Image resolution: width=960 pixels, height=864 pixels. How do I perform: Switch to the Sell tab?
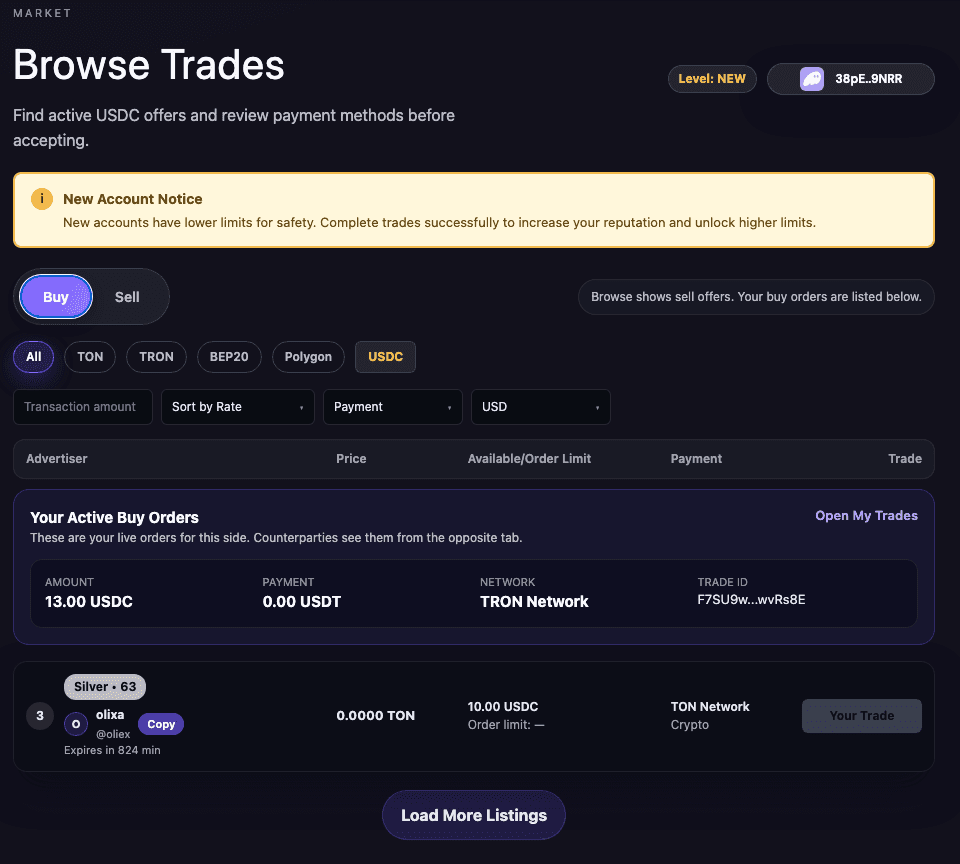tap(127, 297)
